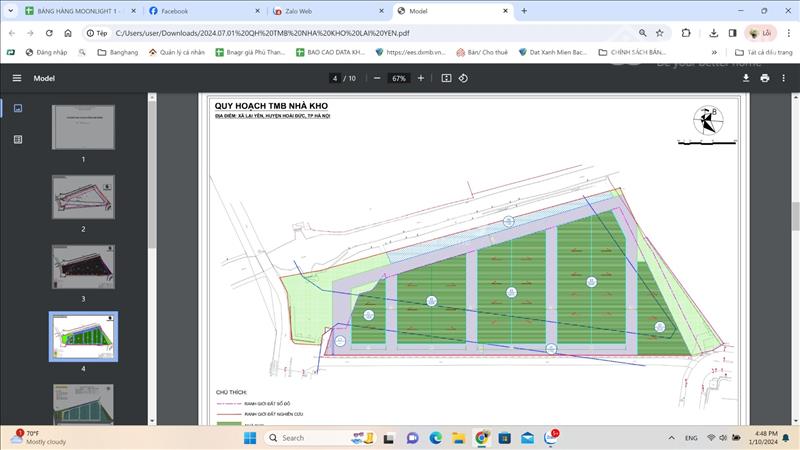The width and height of the screenshot is (800, 450).
Task: Select page 1 thumbnail
Action: coord(83,127)
